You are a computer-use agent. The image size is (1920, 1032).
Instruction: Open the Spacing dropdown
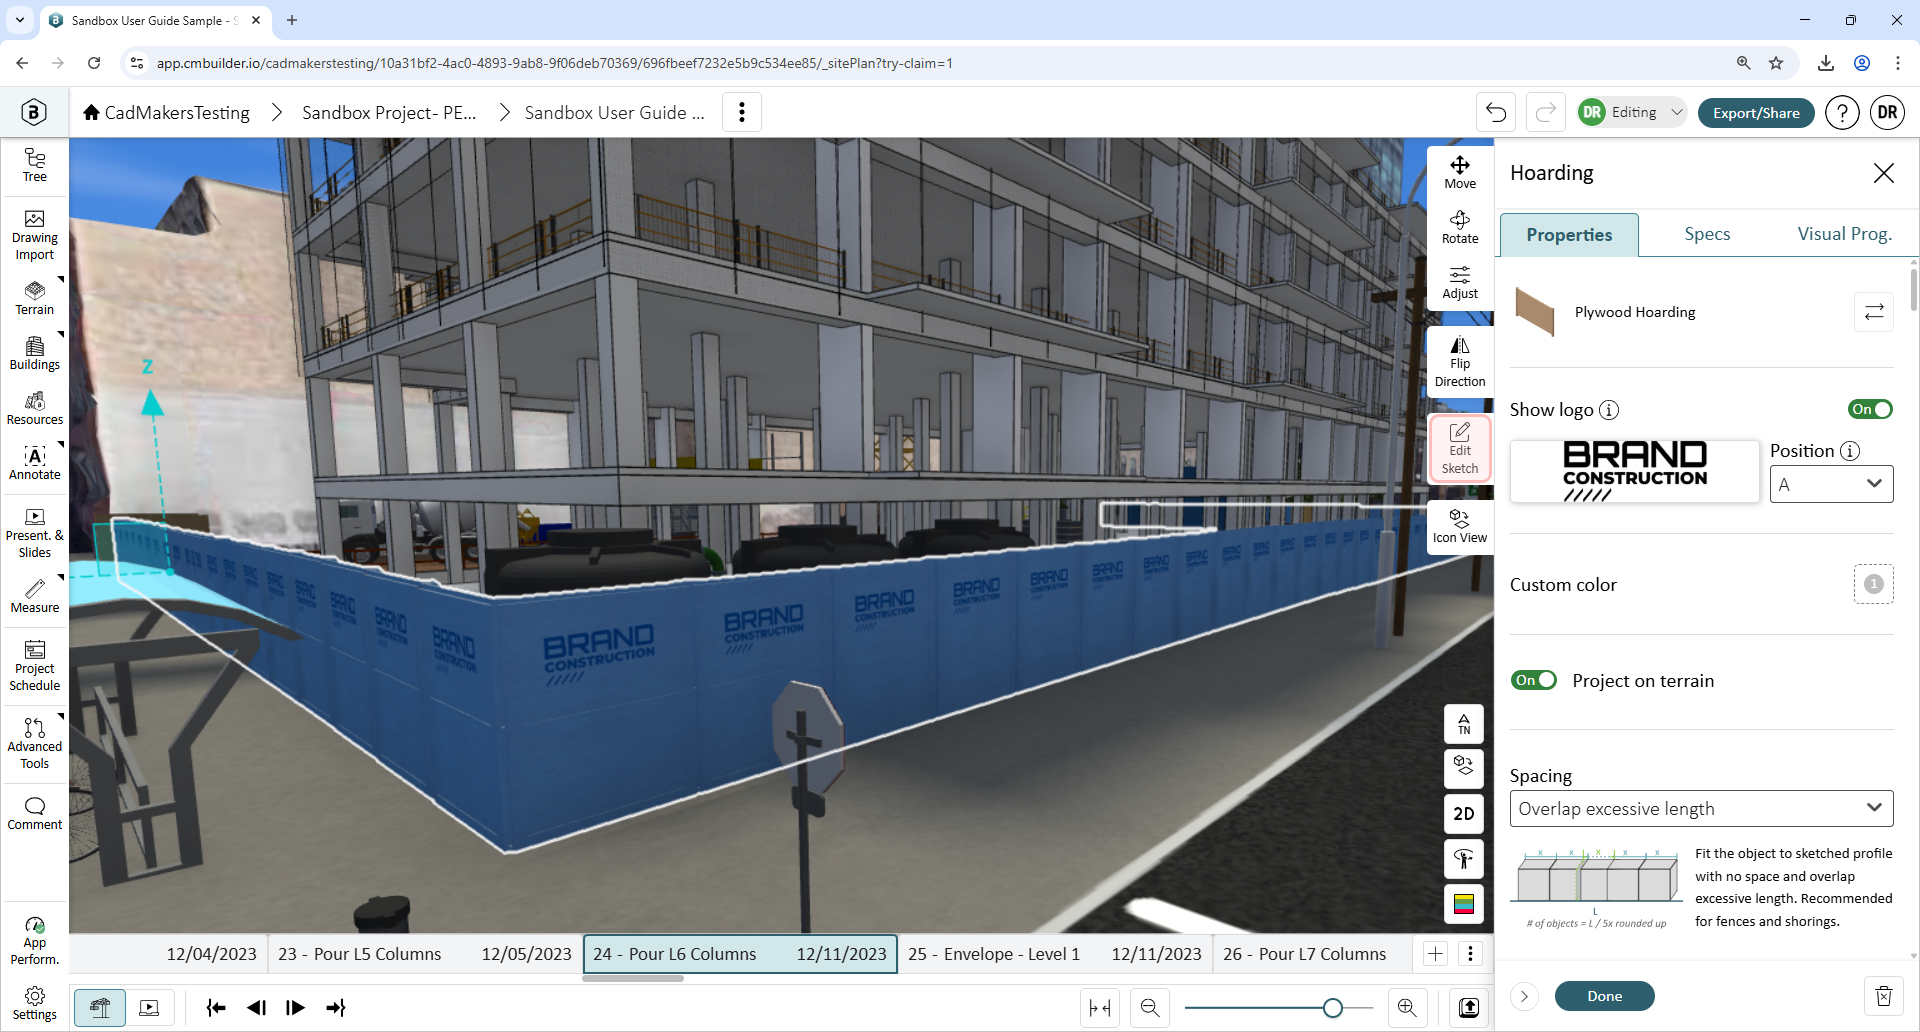1701,808
